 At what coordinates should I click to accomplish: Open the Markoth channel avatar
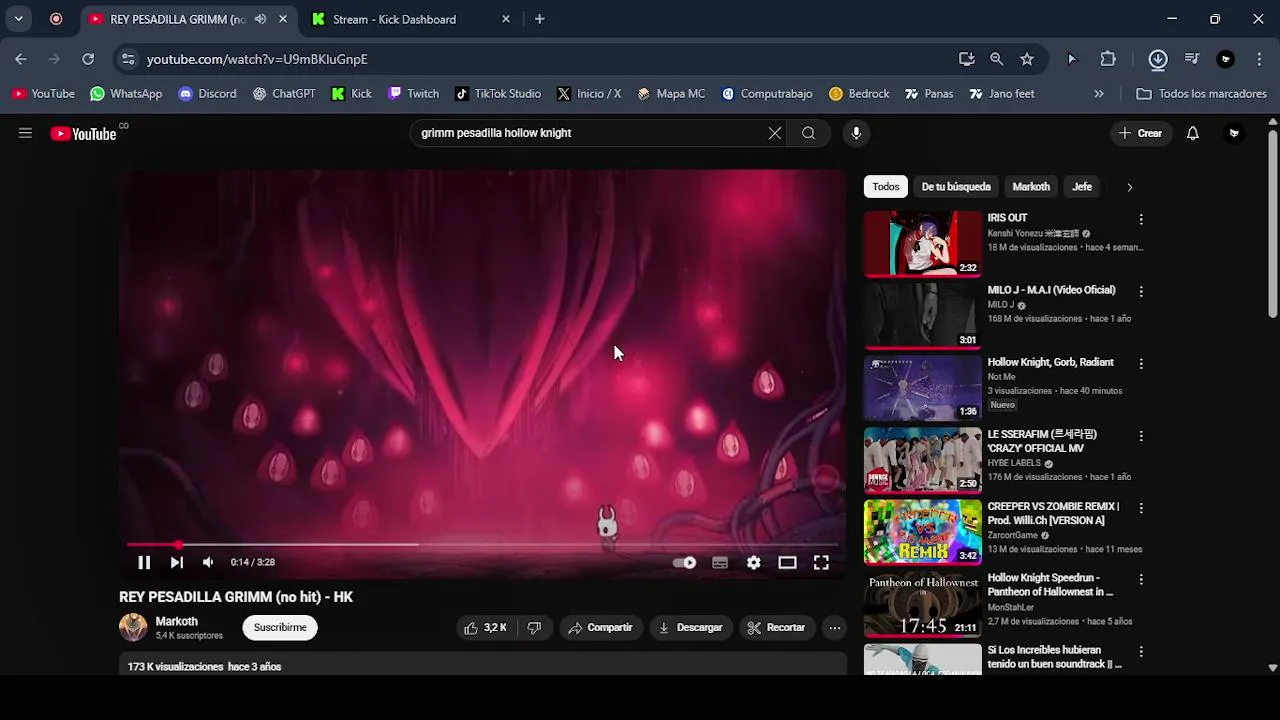tap(133, 628)
